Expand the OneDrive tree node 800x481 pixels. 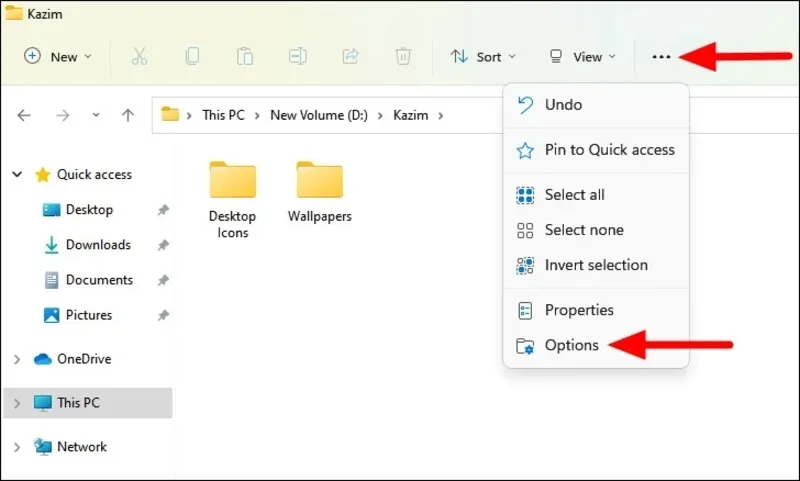coord(17,360)
